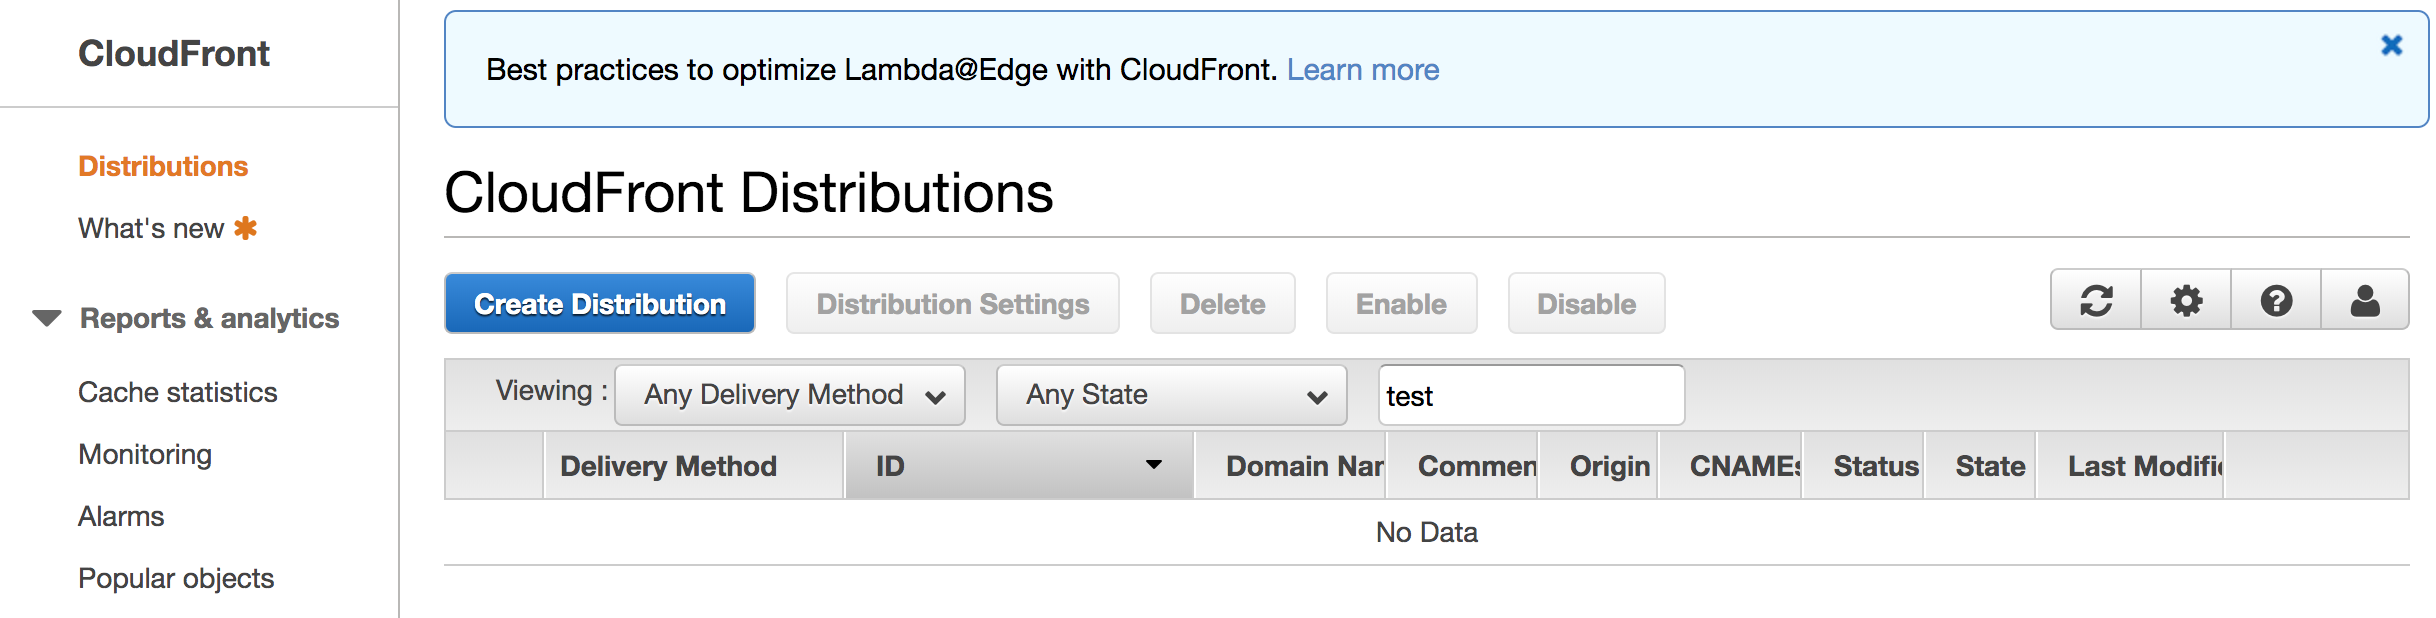Image resolution: width=2436 pixels, height=618 pixels.
Task: Sort by the Delivery Method column header
Action: point(668,466)
